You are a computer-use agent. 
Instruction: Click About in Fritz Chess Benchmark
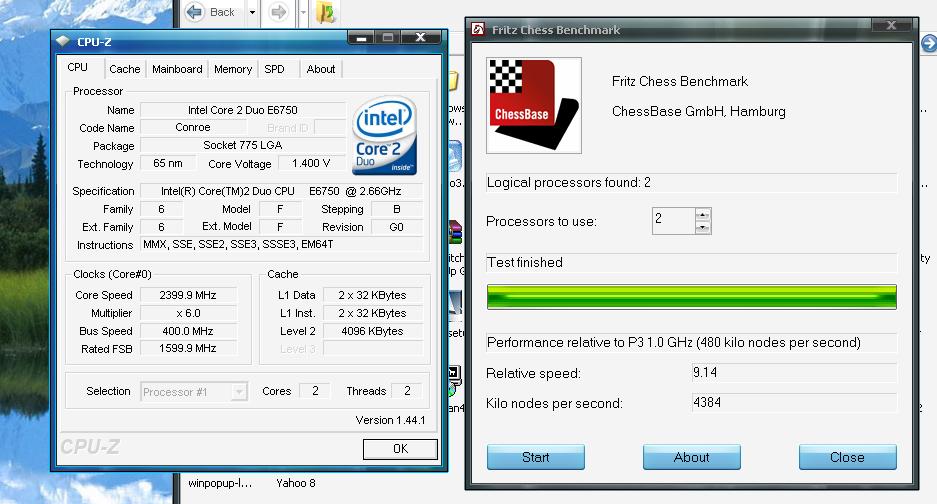click(691, 457)
